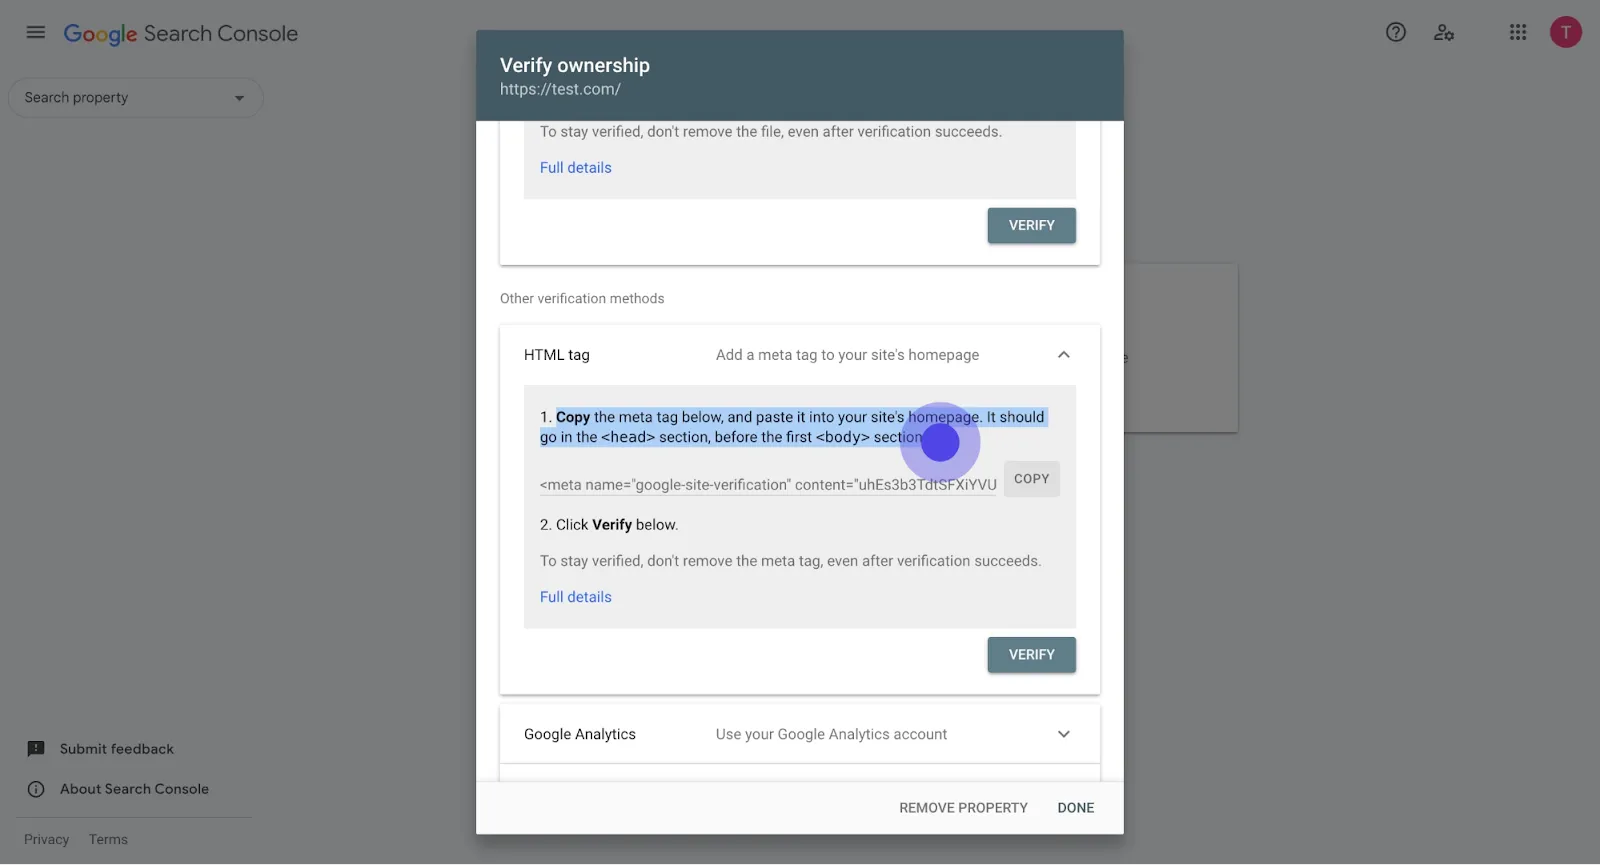Viewport: 1600px width, 865px height.
Task: Click REMOVE PROPERTY in the dialog footer
Action: click(963, 808)
